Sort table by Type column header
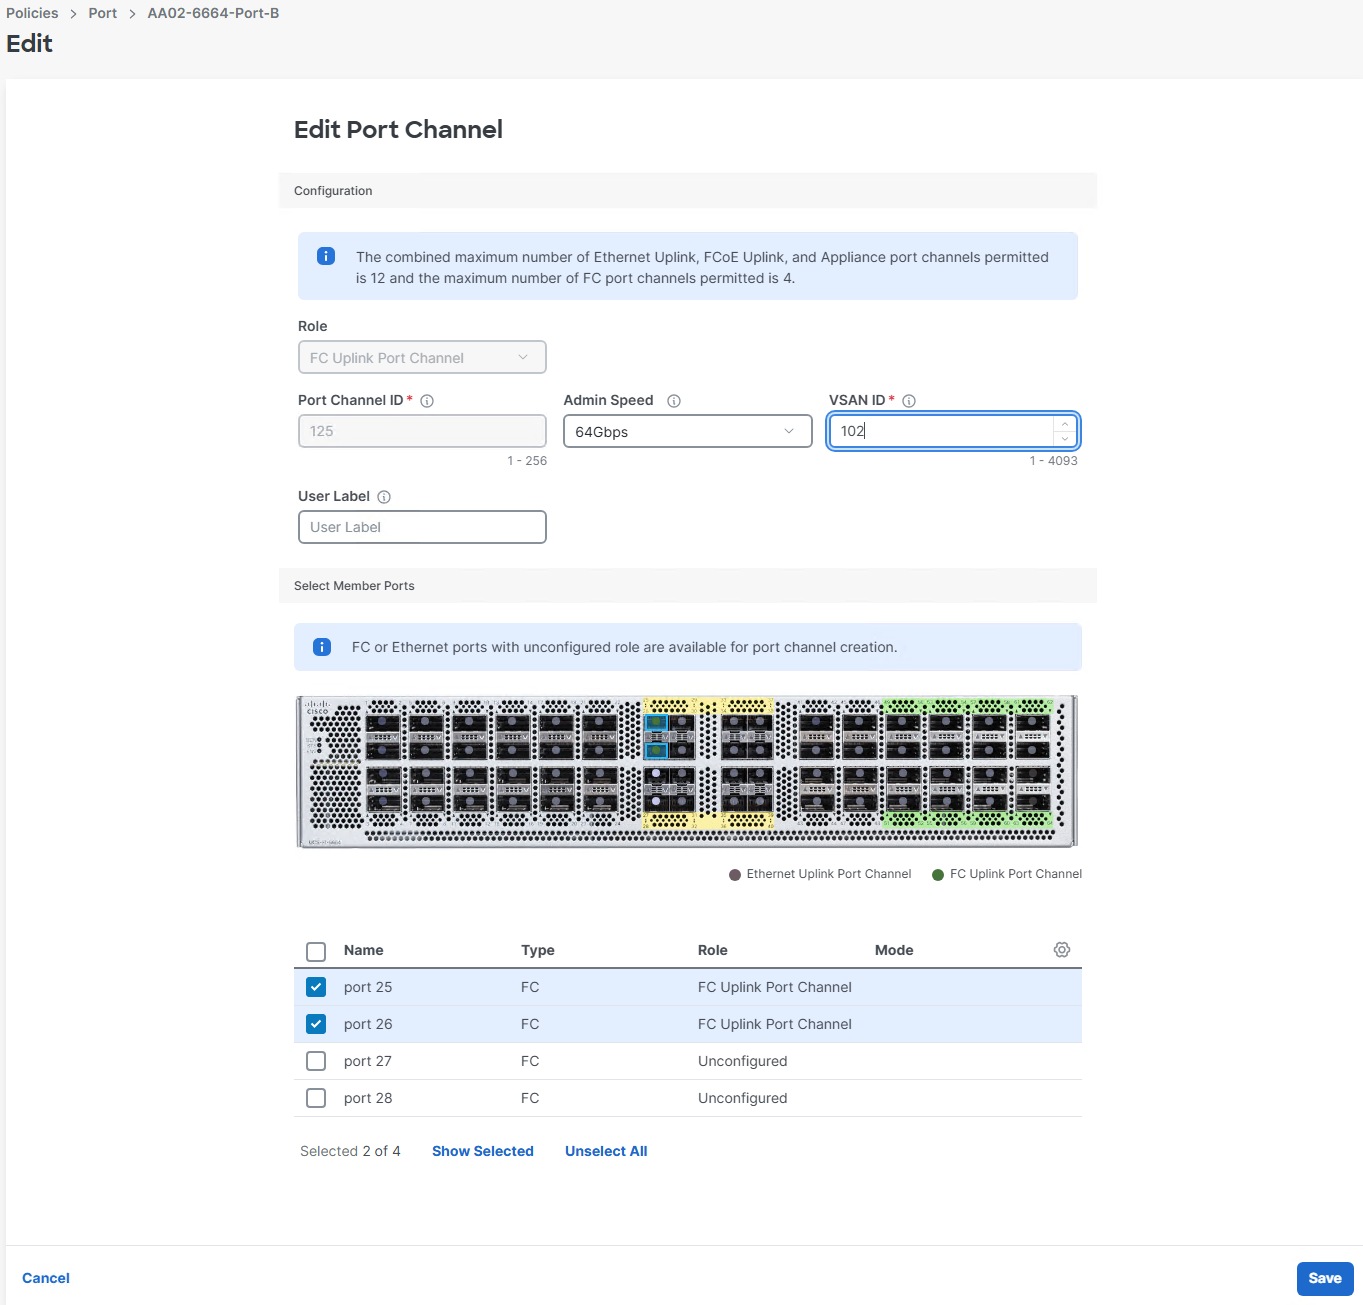This screenshot has width=1363, height=1305. pos(538,950)
